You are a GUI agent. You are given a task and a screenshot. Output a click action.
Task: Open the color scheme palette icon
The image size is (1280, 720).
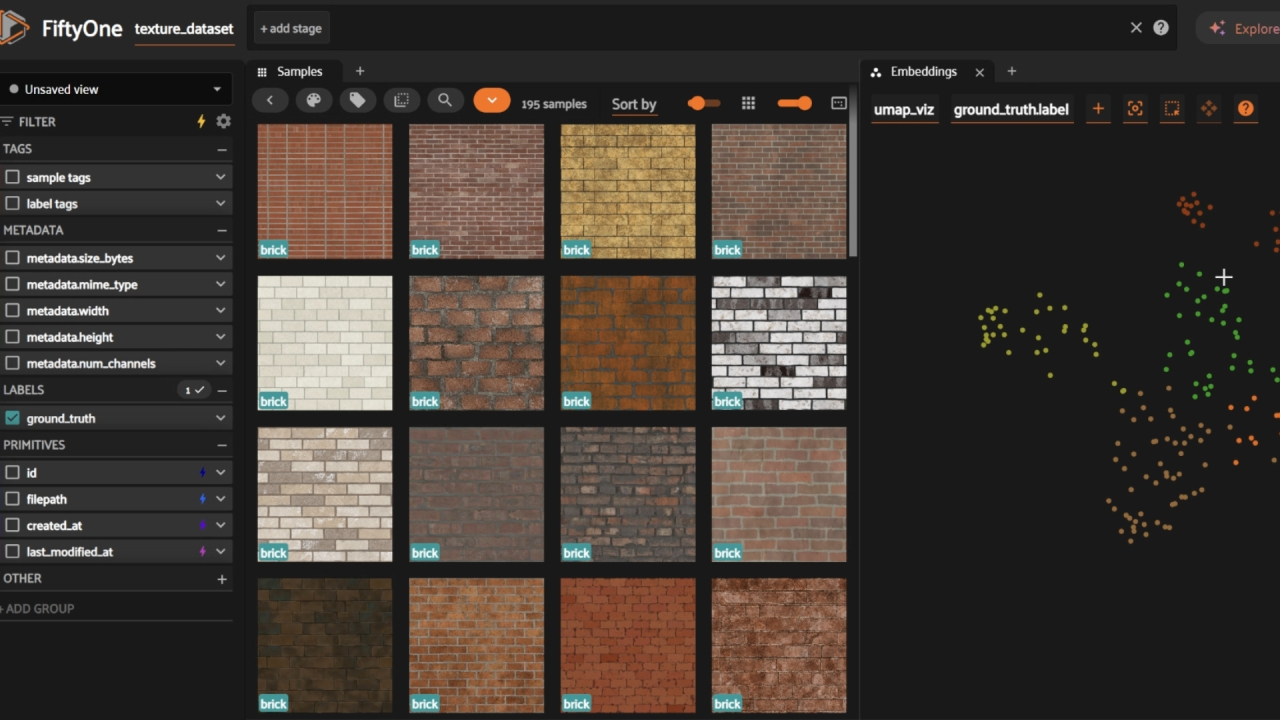[313, 101]
